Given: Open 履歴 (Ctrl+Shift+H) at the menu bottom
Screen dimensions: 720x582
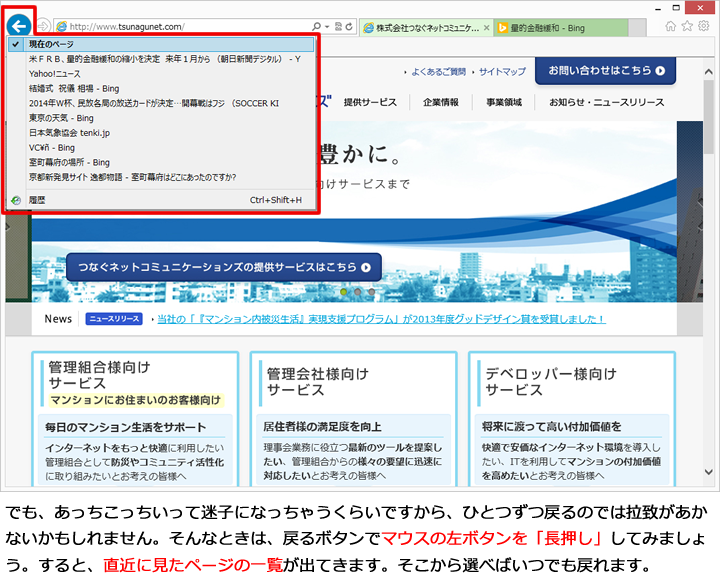Looking at the screenshot, I should [161, 200].
